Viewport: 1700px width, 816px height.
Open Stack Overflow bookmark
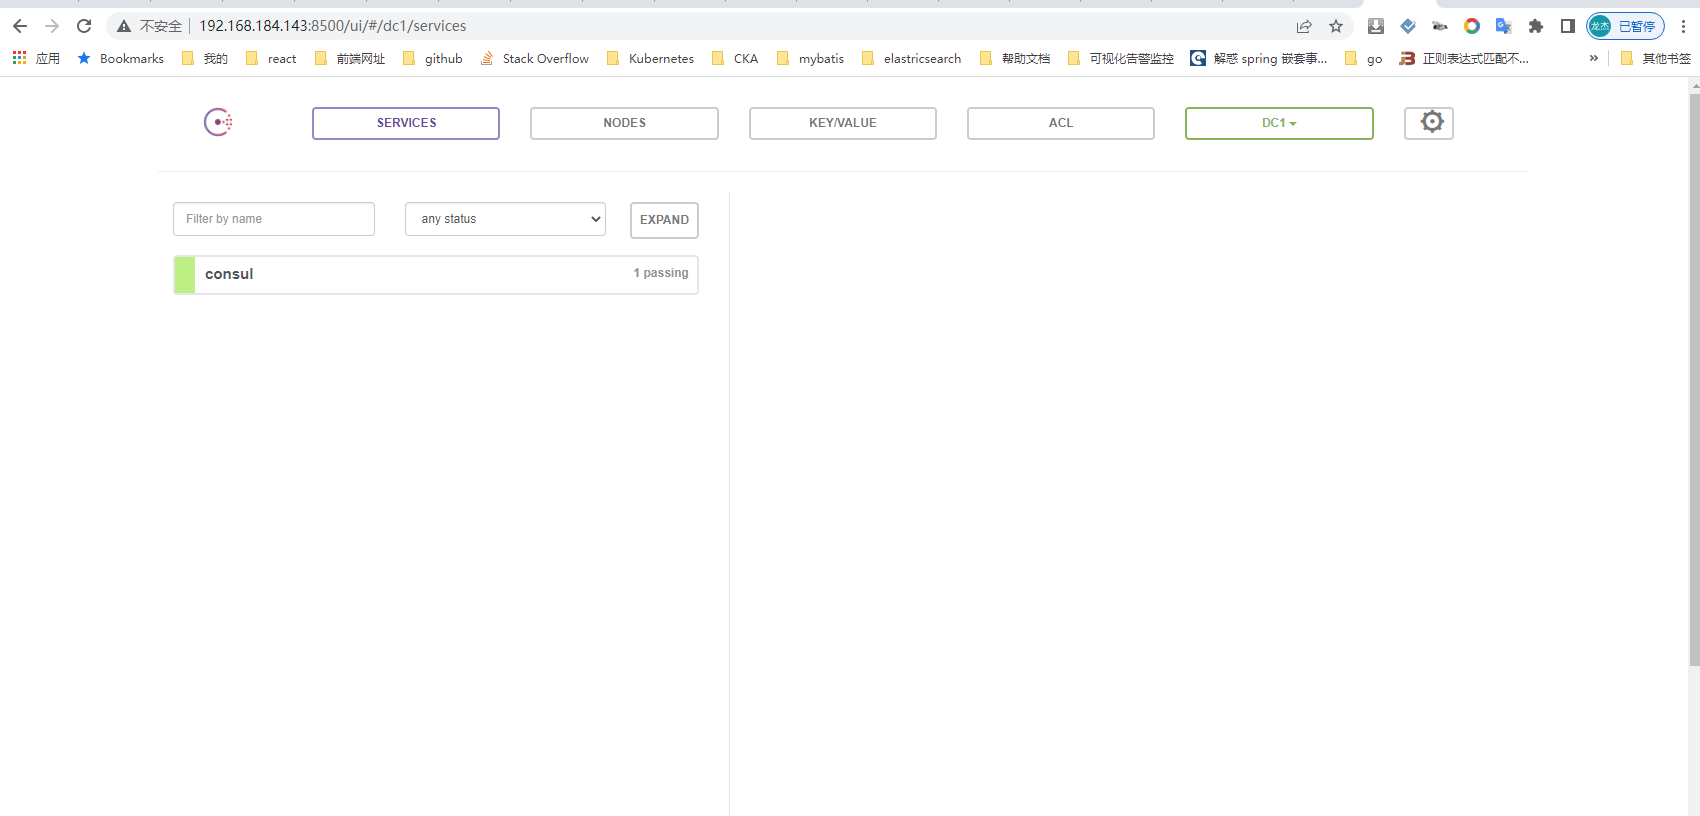click(x=535, y=58)
